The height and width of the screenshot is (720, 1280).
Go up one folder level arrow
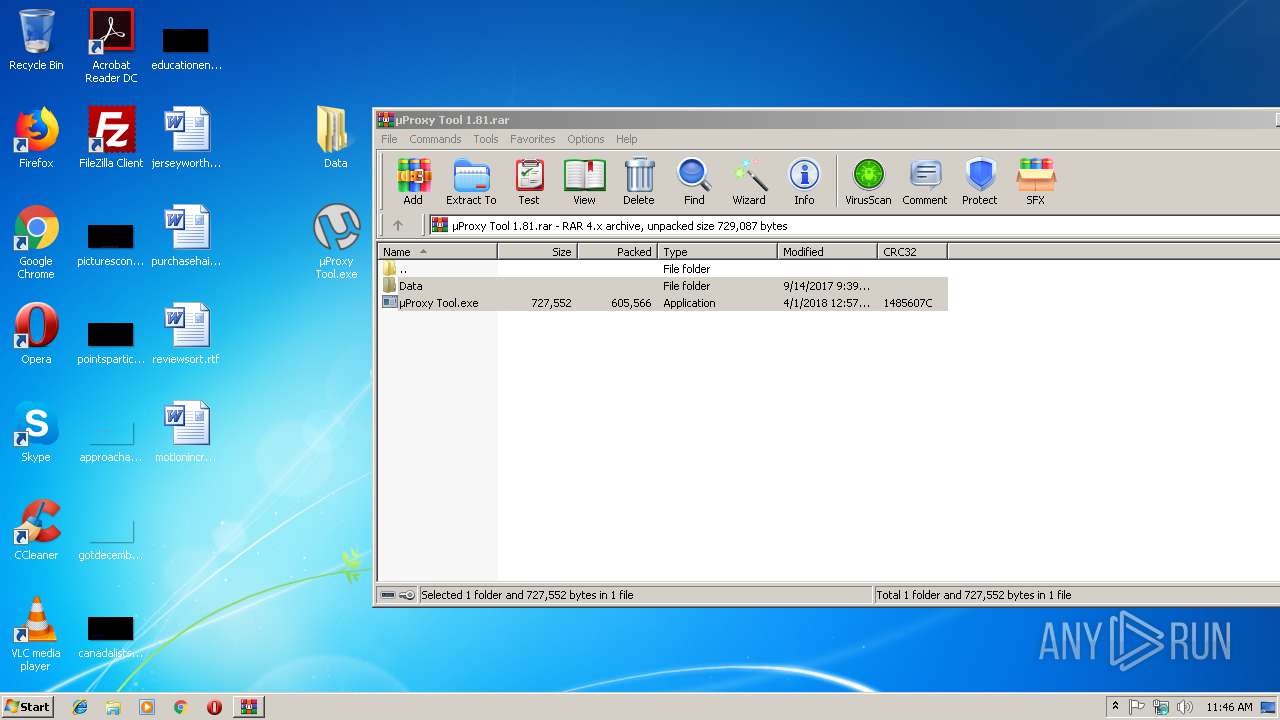(x=398, y=226)
